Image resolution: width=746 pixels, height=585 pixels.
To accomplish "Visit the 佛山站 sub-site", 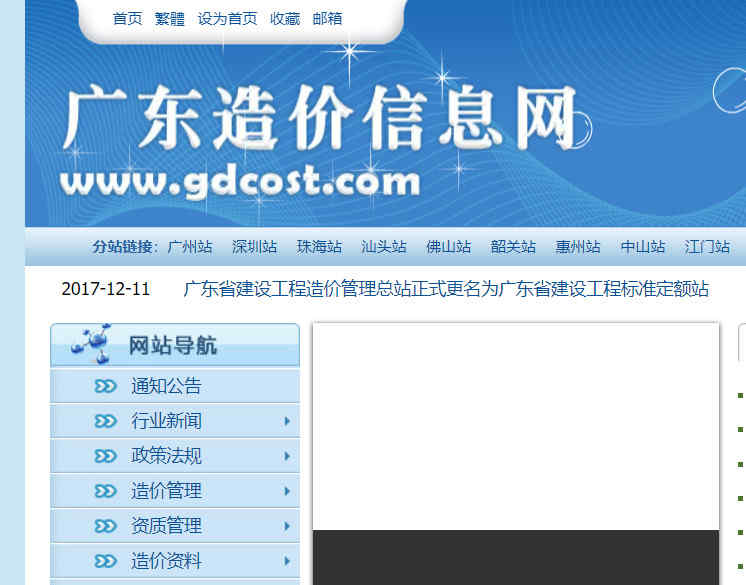I will point(448,247).
